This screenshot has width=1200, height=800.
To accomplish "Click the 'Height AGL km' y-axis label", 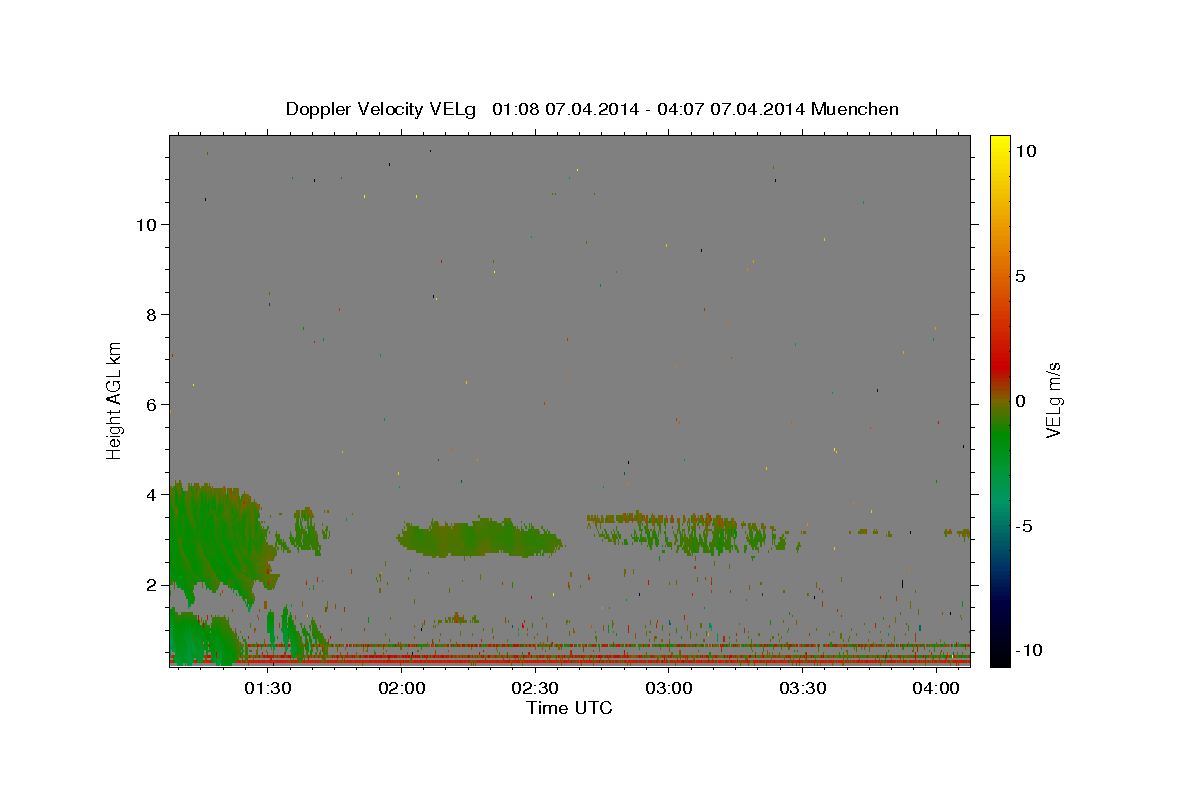I will (x=115, y=399).
